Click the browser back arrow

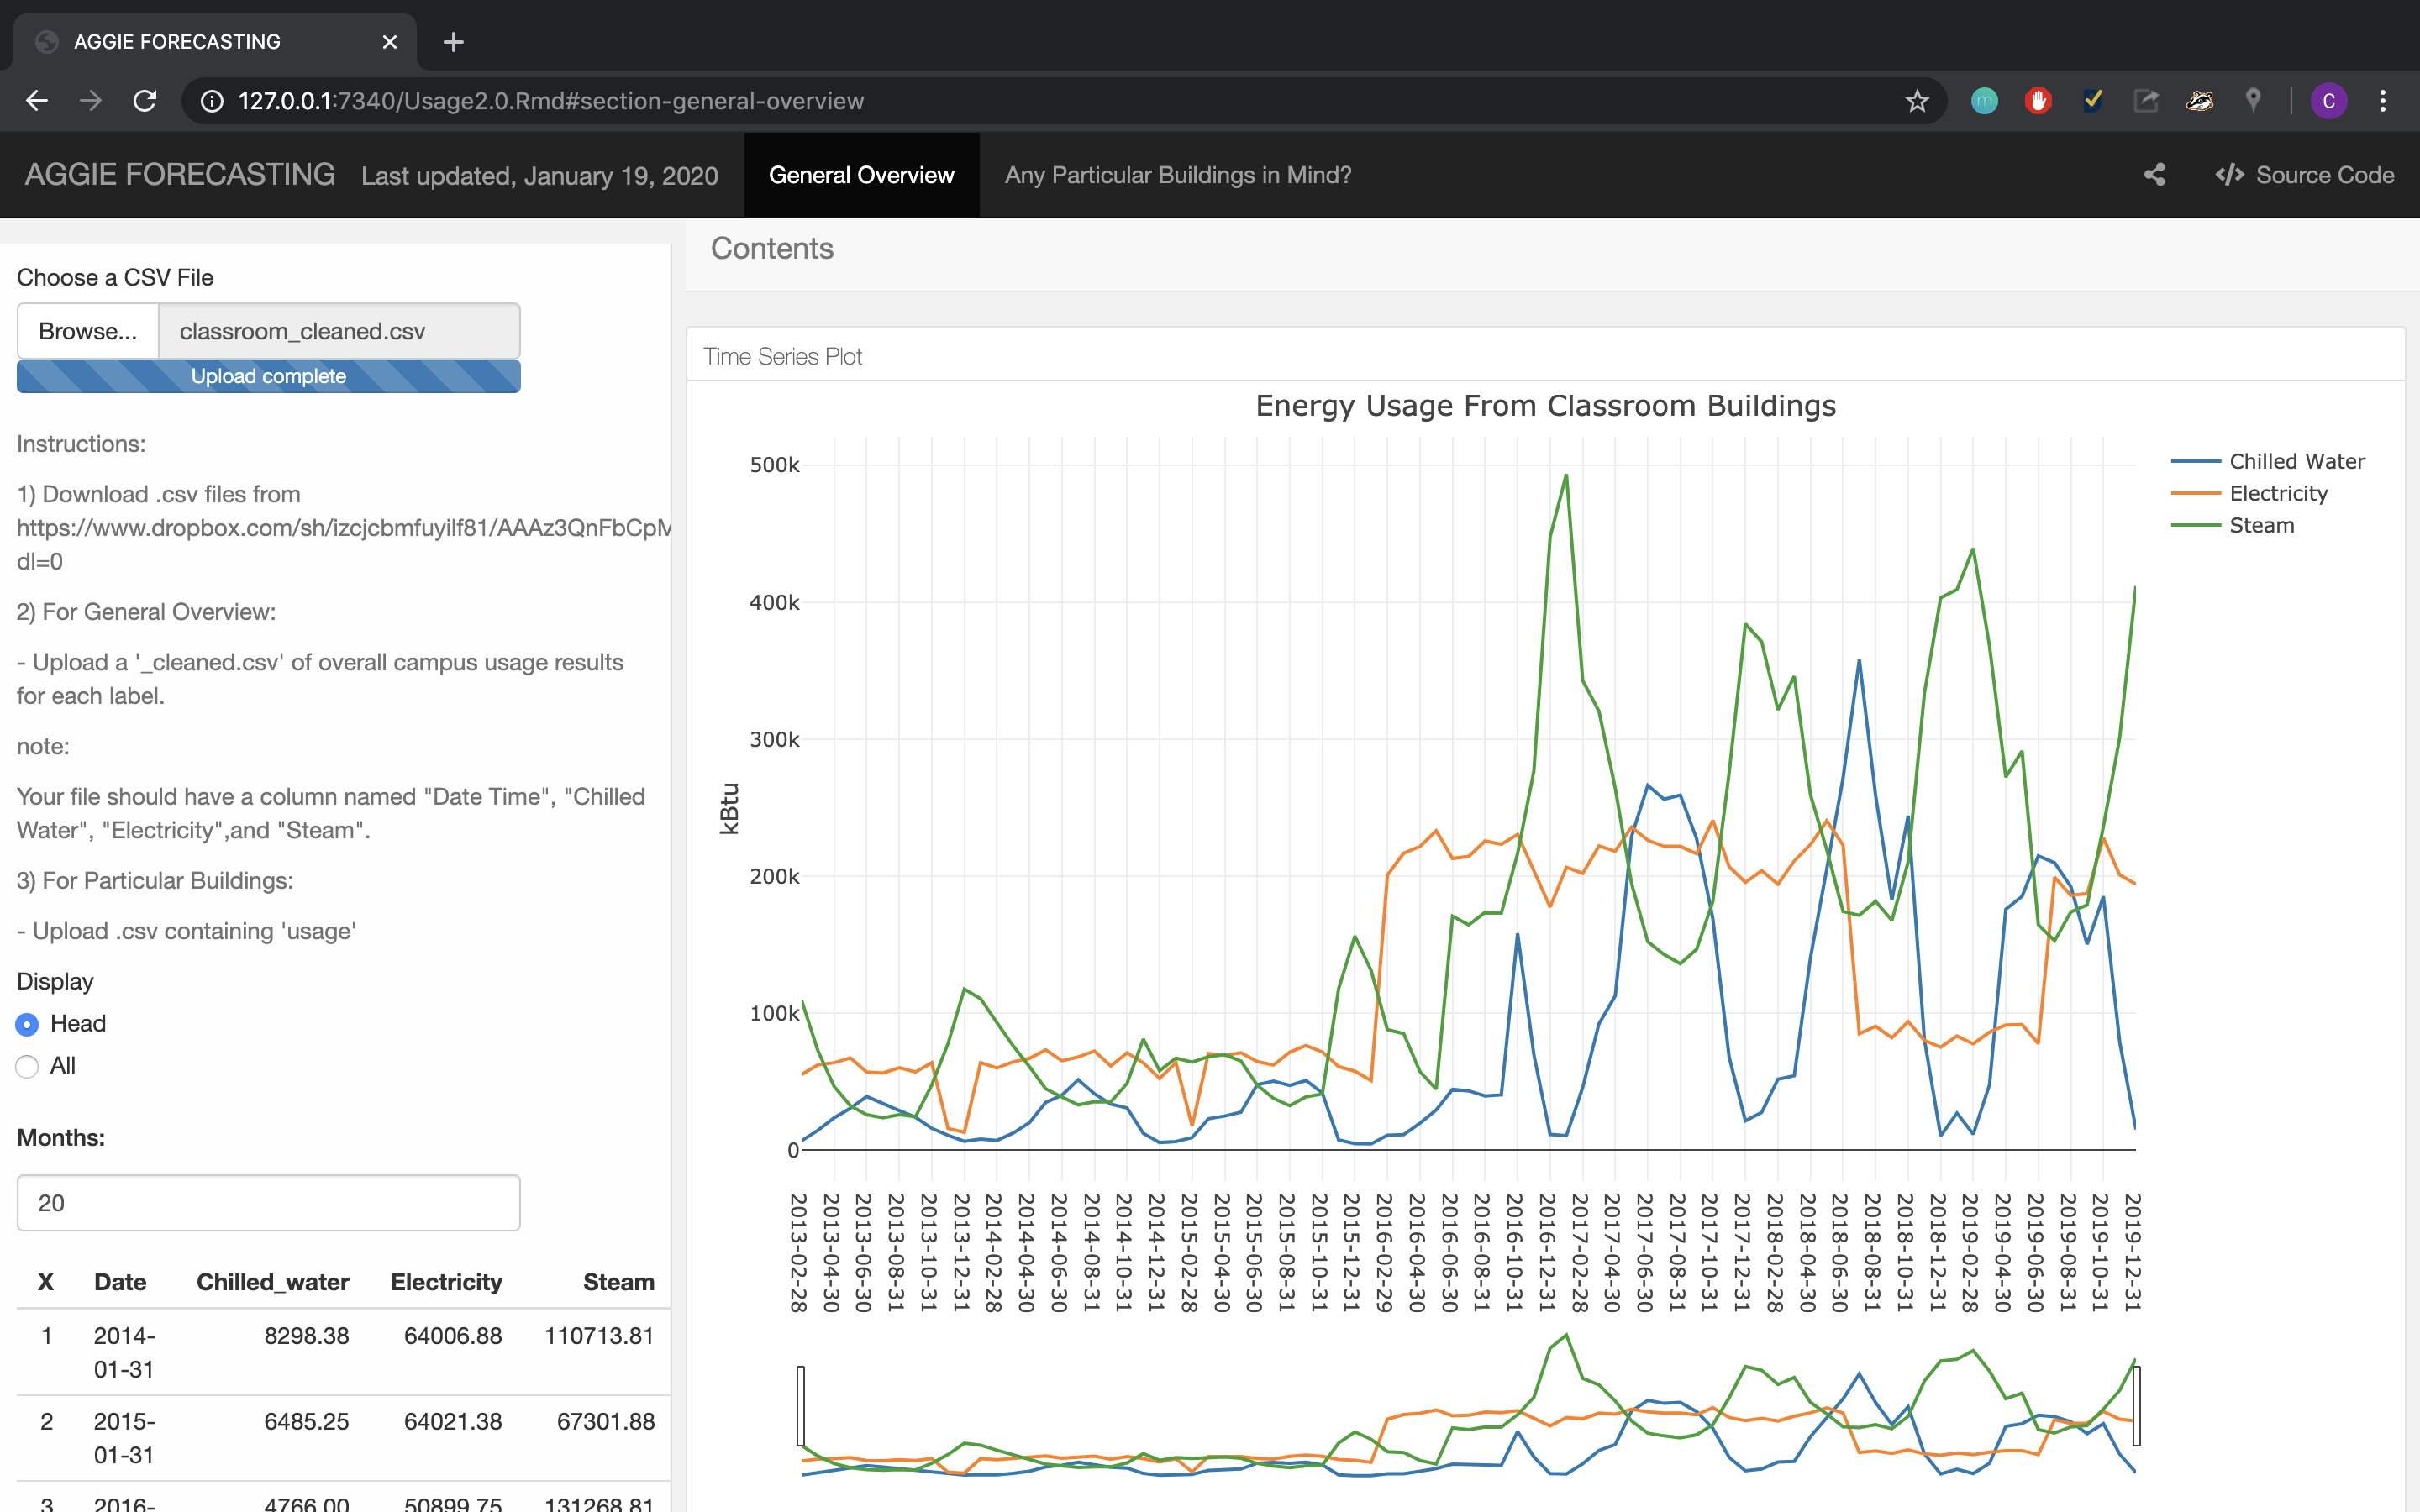37,101
